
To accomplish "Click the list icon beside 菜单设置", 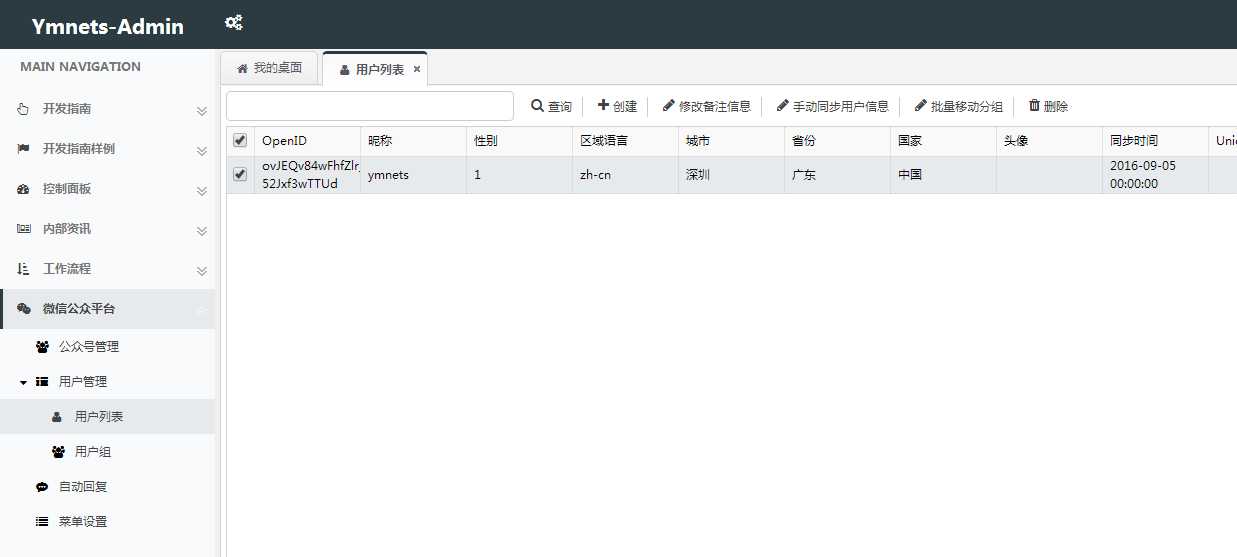I will pos(42,522).
